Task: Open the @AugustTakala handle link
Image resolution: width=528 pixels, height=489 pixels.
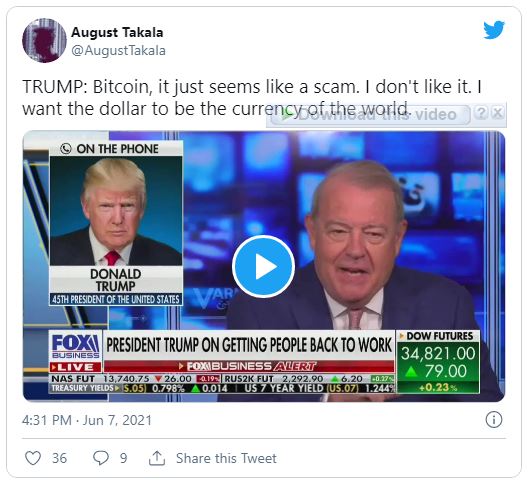Action: click(x=118, y=51)
